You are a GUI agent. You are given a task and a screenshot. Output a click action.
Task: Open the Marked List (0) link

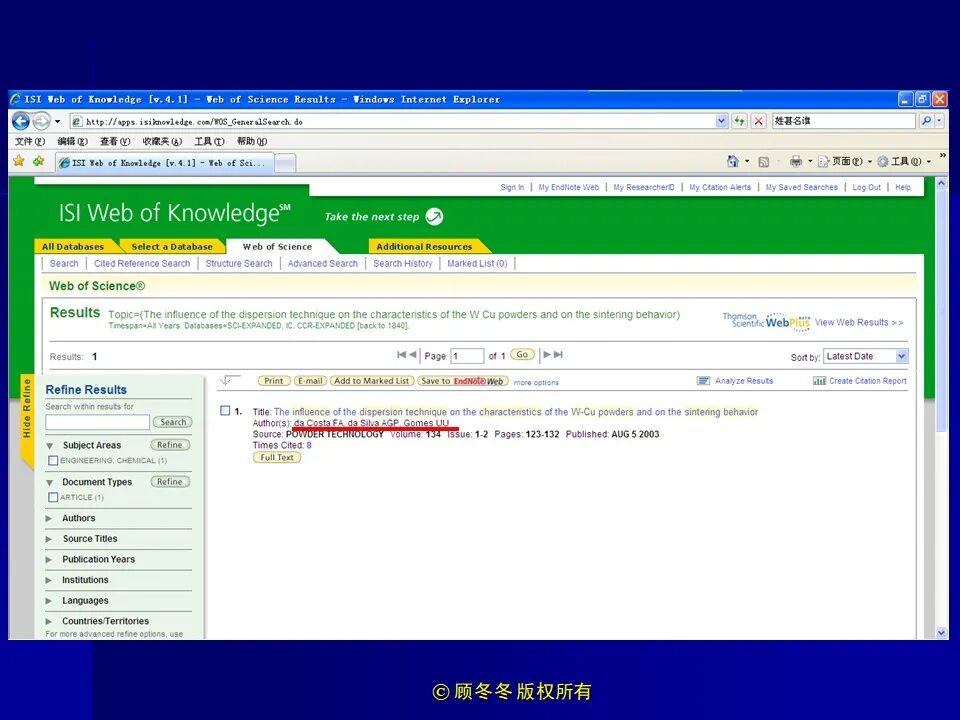click(x=478, y=263)
